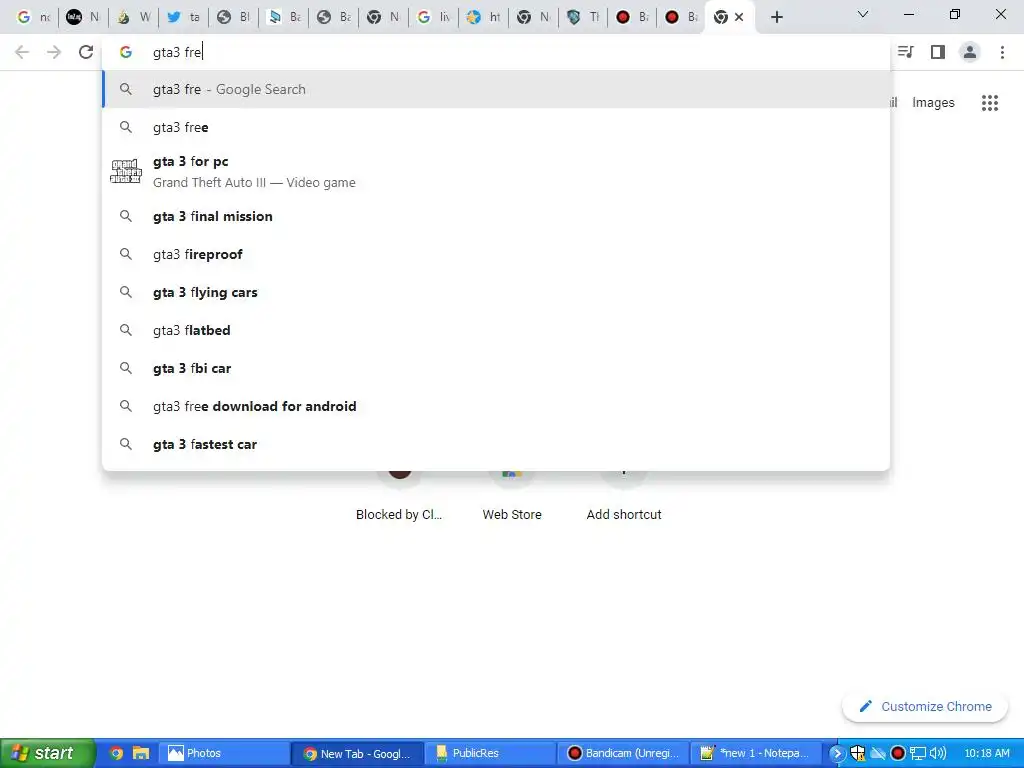Reload the page with the refresh icon
1024x768 pixels.
click(86, 52)
